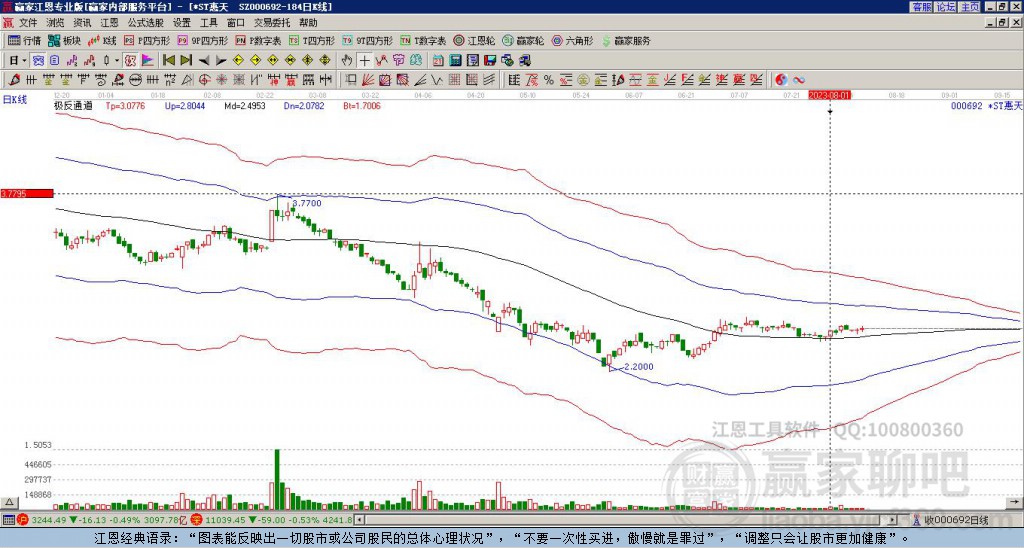This screenshot has height=548, width=1024.
Task: Open the 文件 menu
Action: [27, 23]
